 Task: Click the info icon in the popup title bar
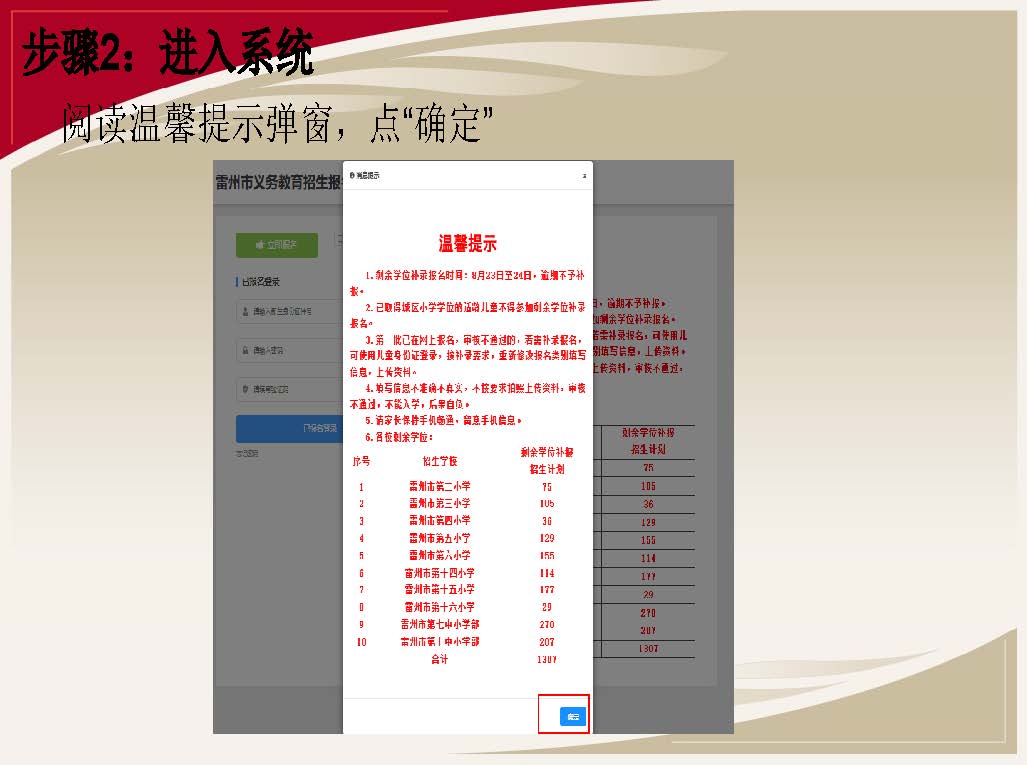(352, 176)
